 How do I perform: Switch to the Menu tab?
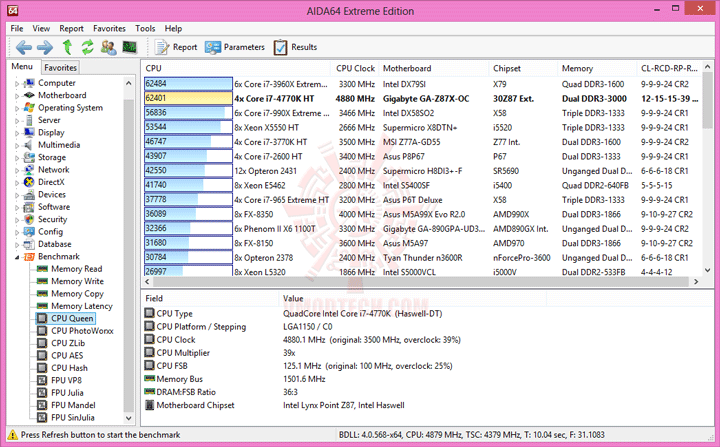coord(22,67)
